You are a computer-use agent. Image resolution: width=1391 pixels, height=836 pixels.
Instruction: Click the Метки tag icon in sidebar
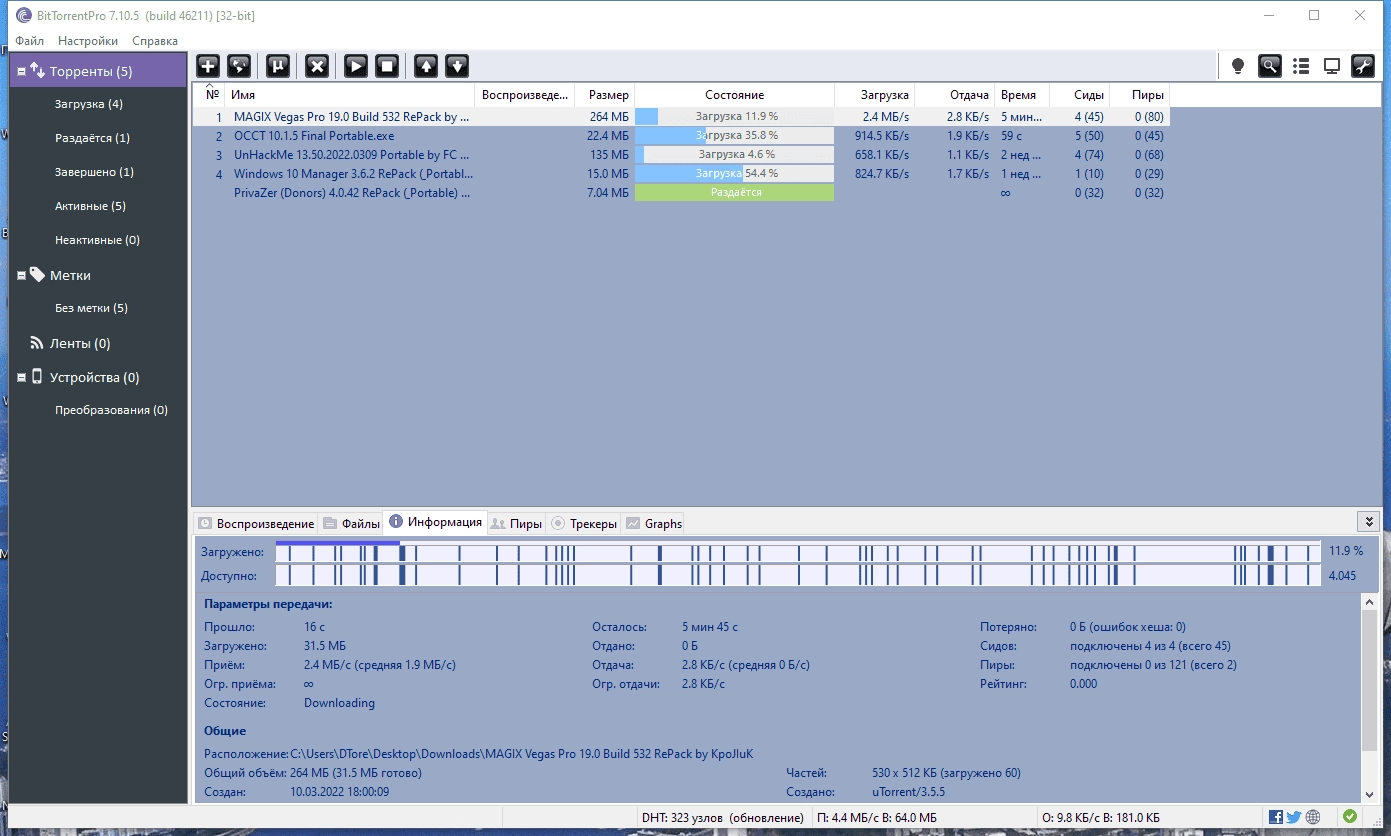coord(37,274)
